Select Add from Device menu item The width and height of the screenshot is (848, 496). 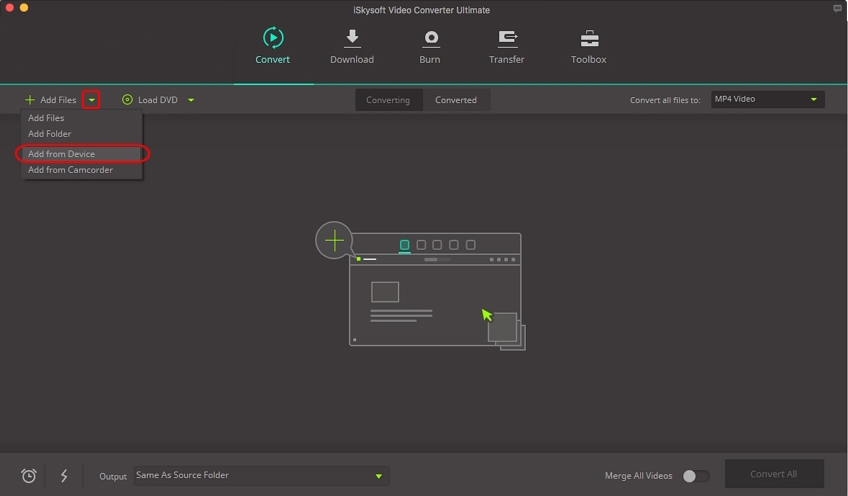click(61, 154)
